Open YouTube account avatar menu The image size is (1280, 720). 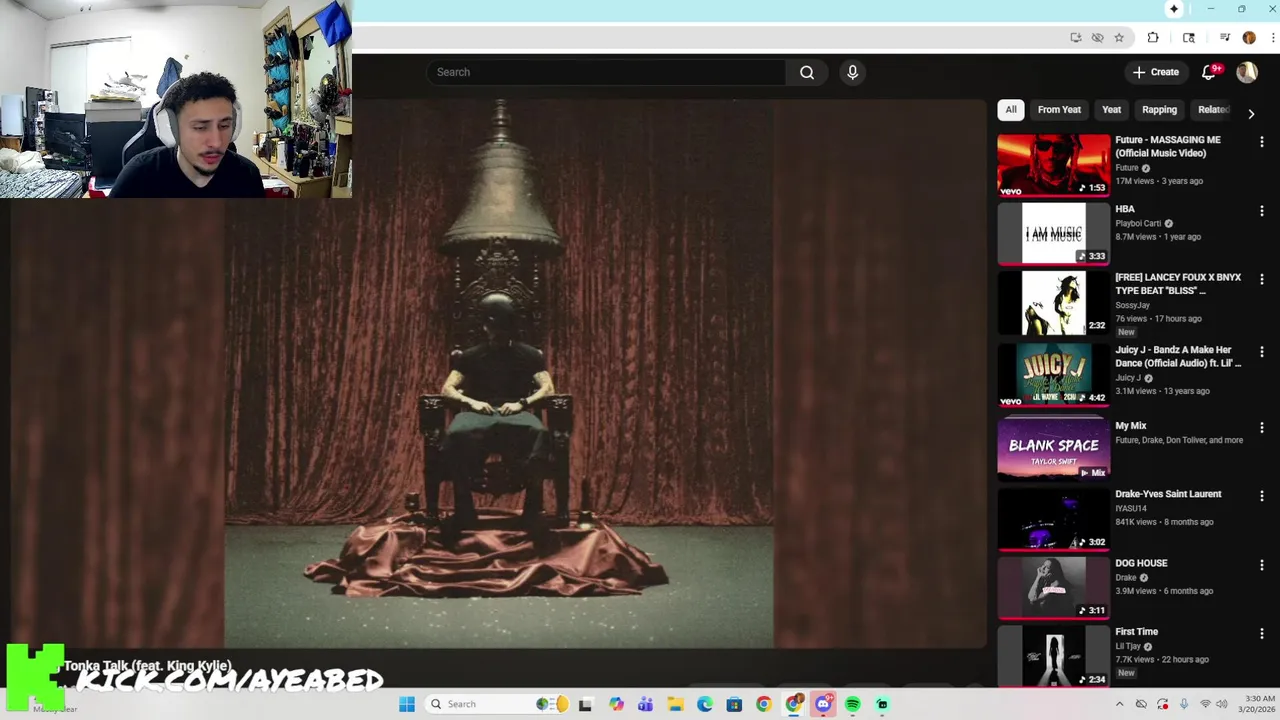pyautogui.click(x=1247, y=72)
